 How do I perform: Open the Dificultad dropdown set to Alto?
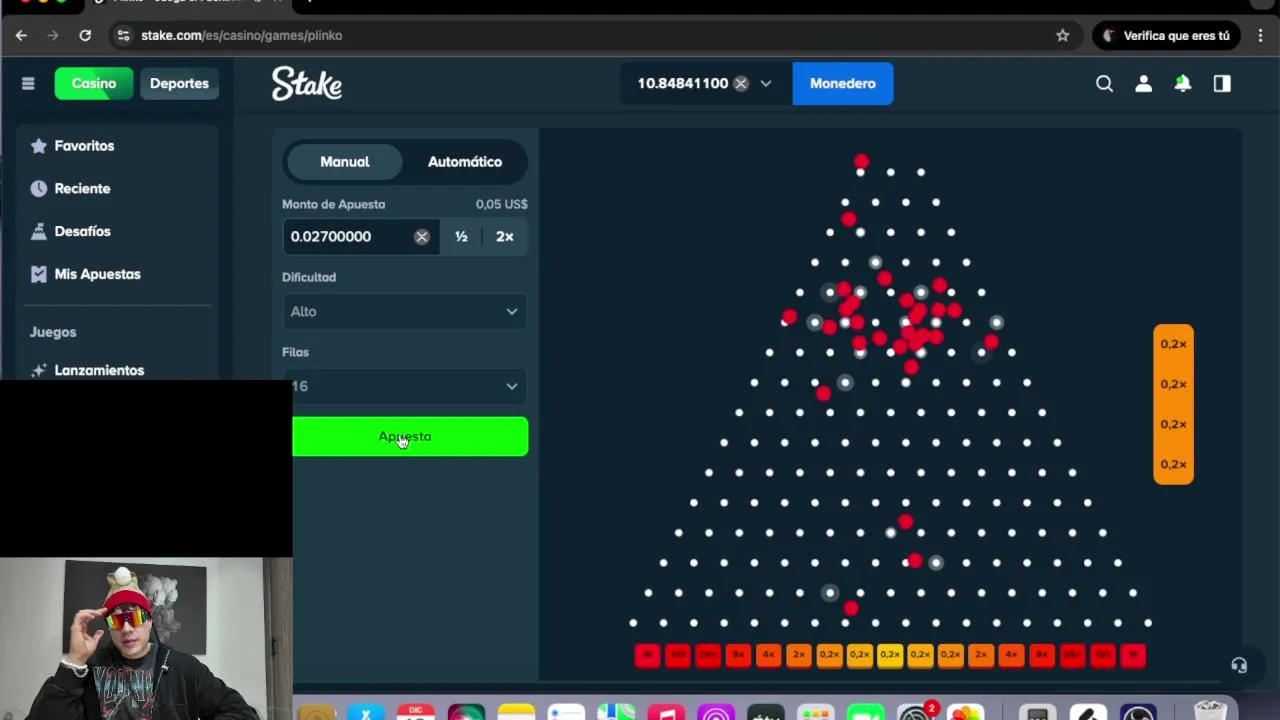pos(405,311)
